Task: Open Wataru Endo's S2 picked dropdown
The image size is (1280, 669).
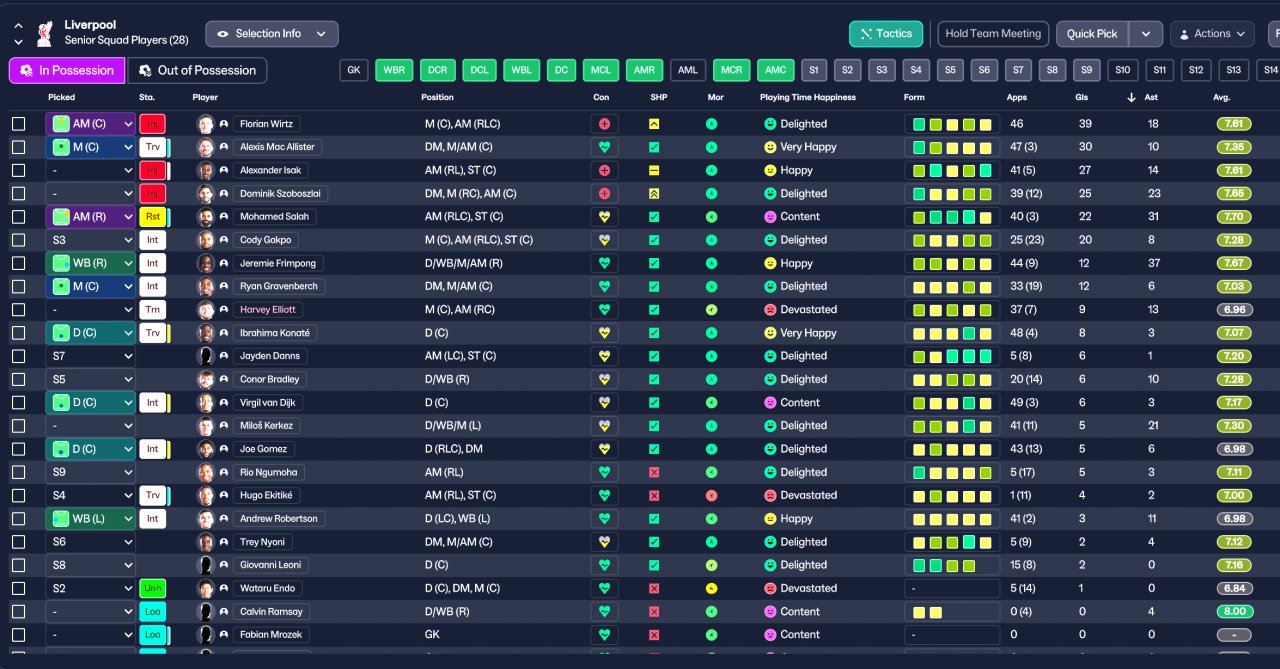Action: (90, 588)
